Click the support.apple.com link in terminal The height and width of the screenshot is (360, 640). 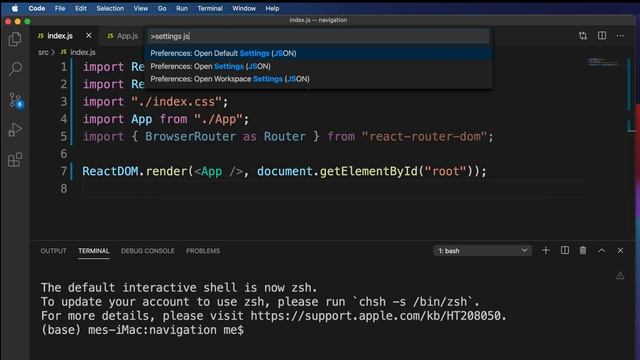point(376,316)
